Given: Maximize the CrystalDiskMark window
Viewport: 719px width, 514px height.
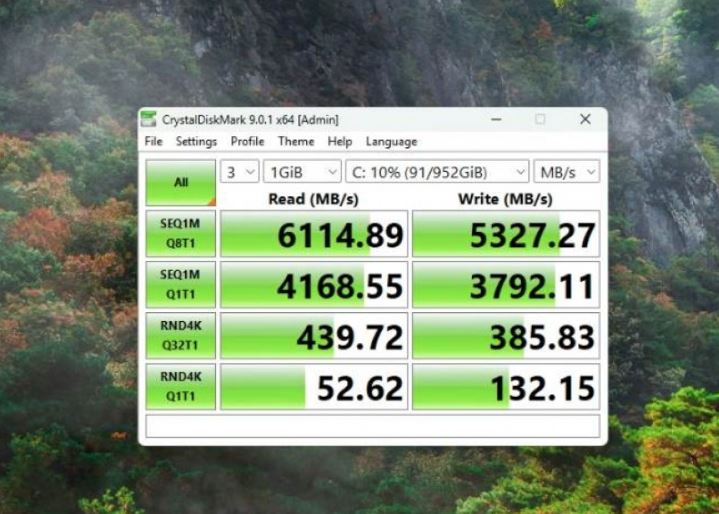Looking at the screenshot, I should tap(540, 119).
